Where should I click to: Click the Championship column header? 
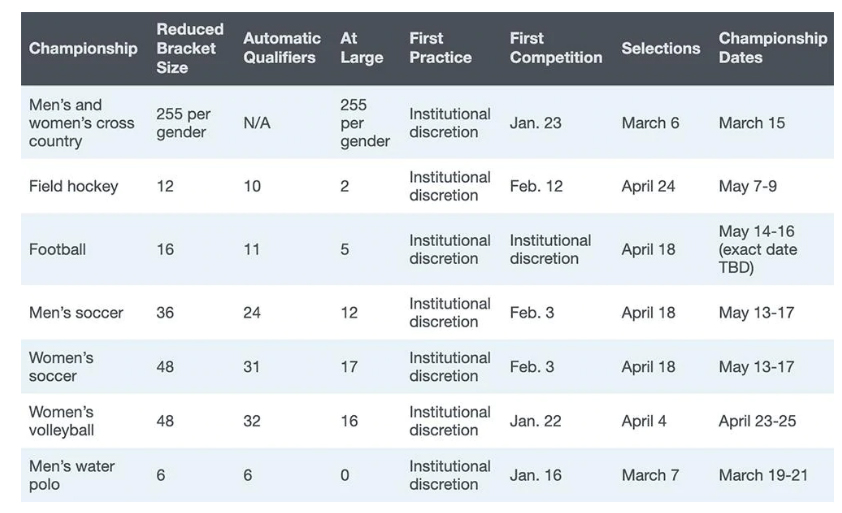(83, 48)
